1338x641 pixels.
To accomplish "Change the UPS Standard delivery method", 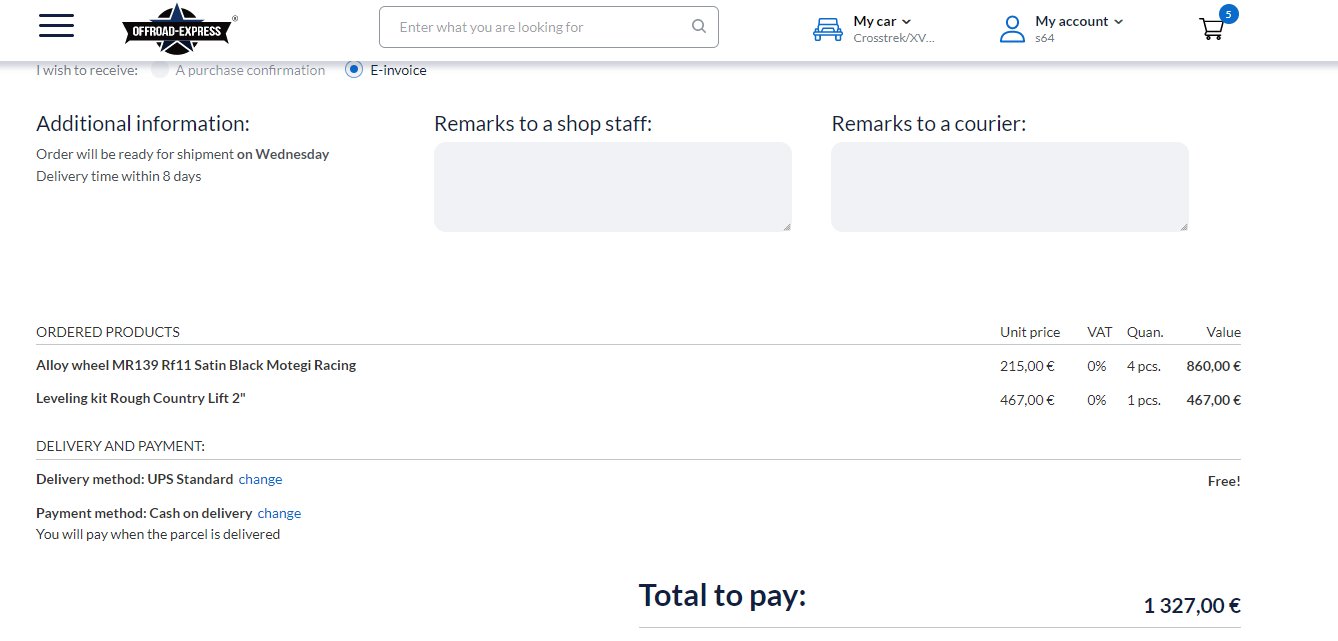I will pyautogui.click(x=260, y=479).
